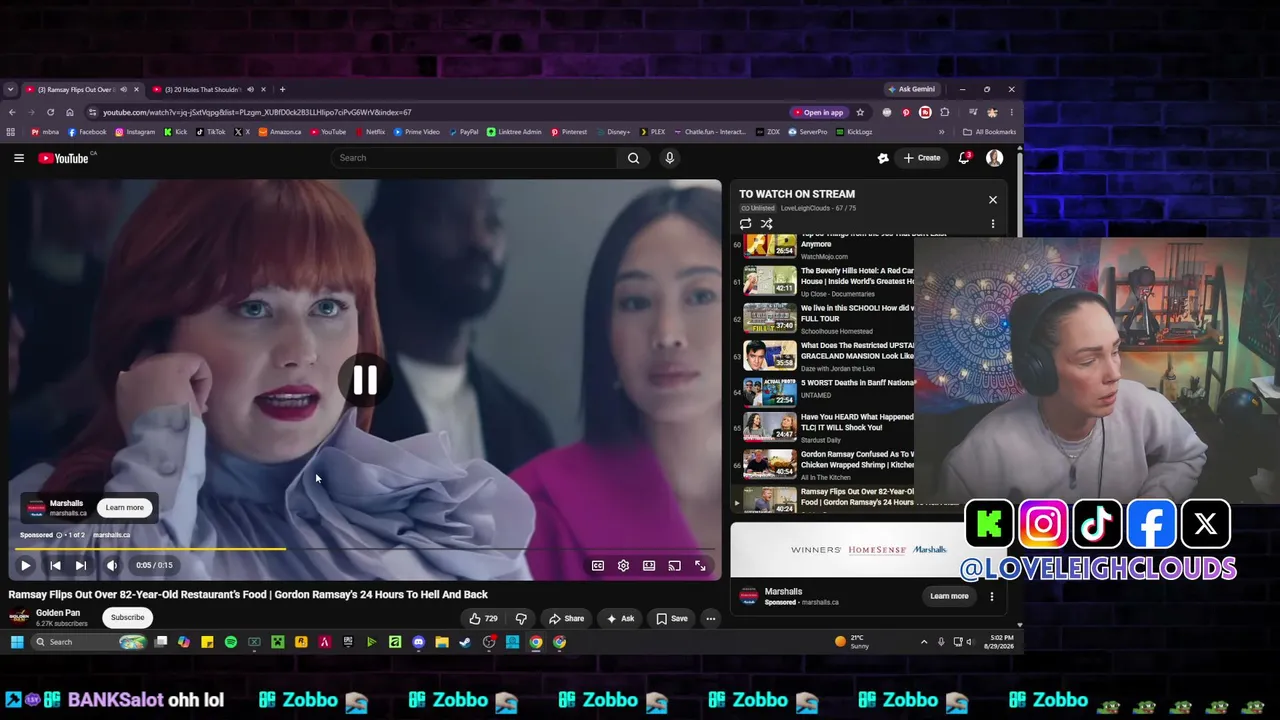Toggle closed captions on the player
The image size is (1280, 720).
598,566
